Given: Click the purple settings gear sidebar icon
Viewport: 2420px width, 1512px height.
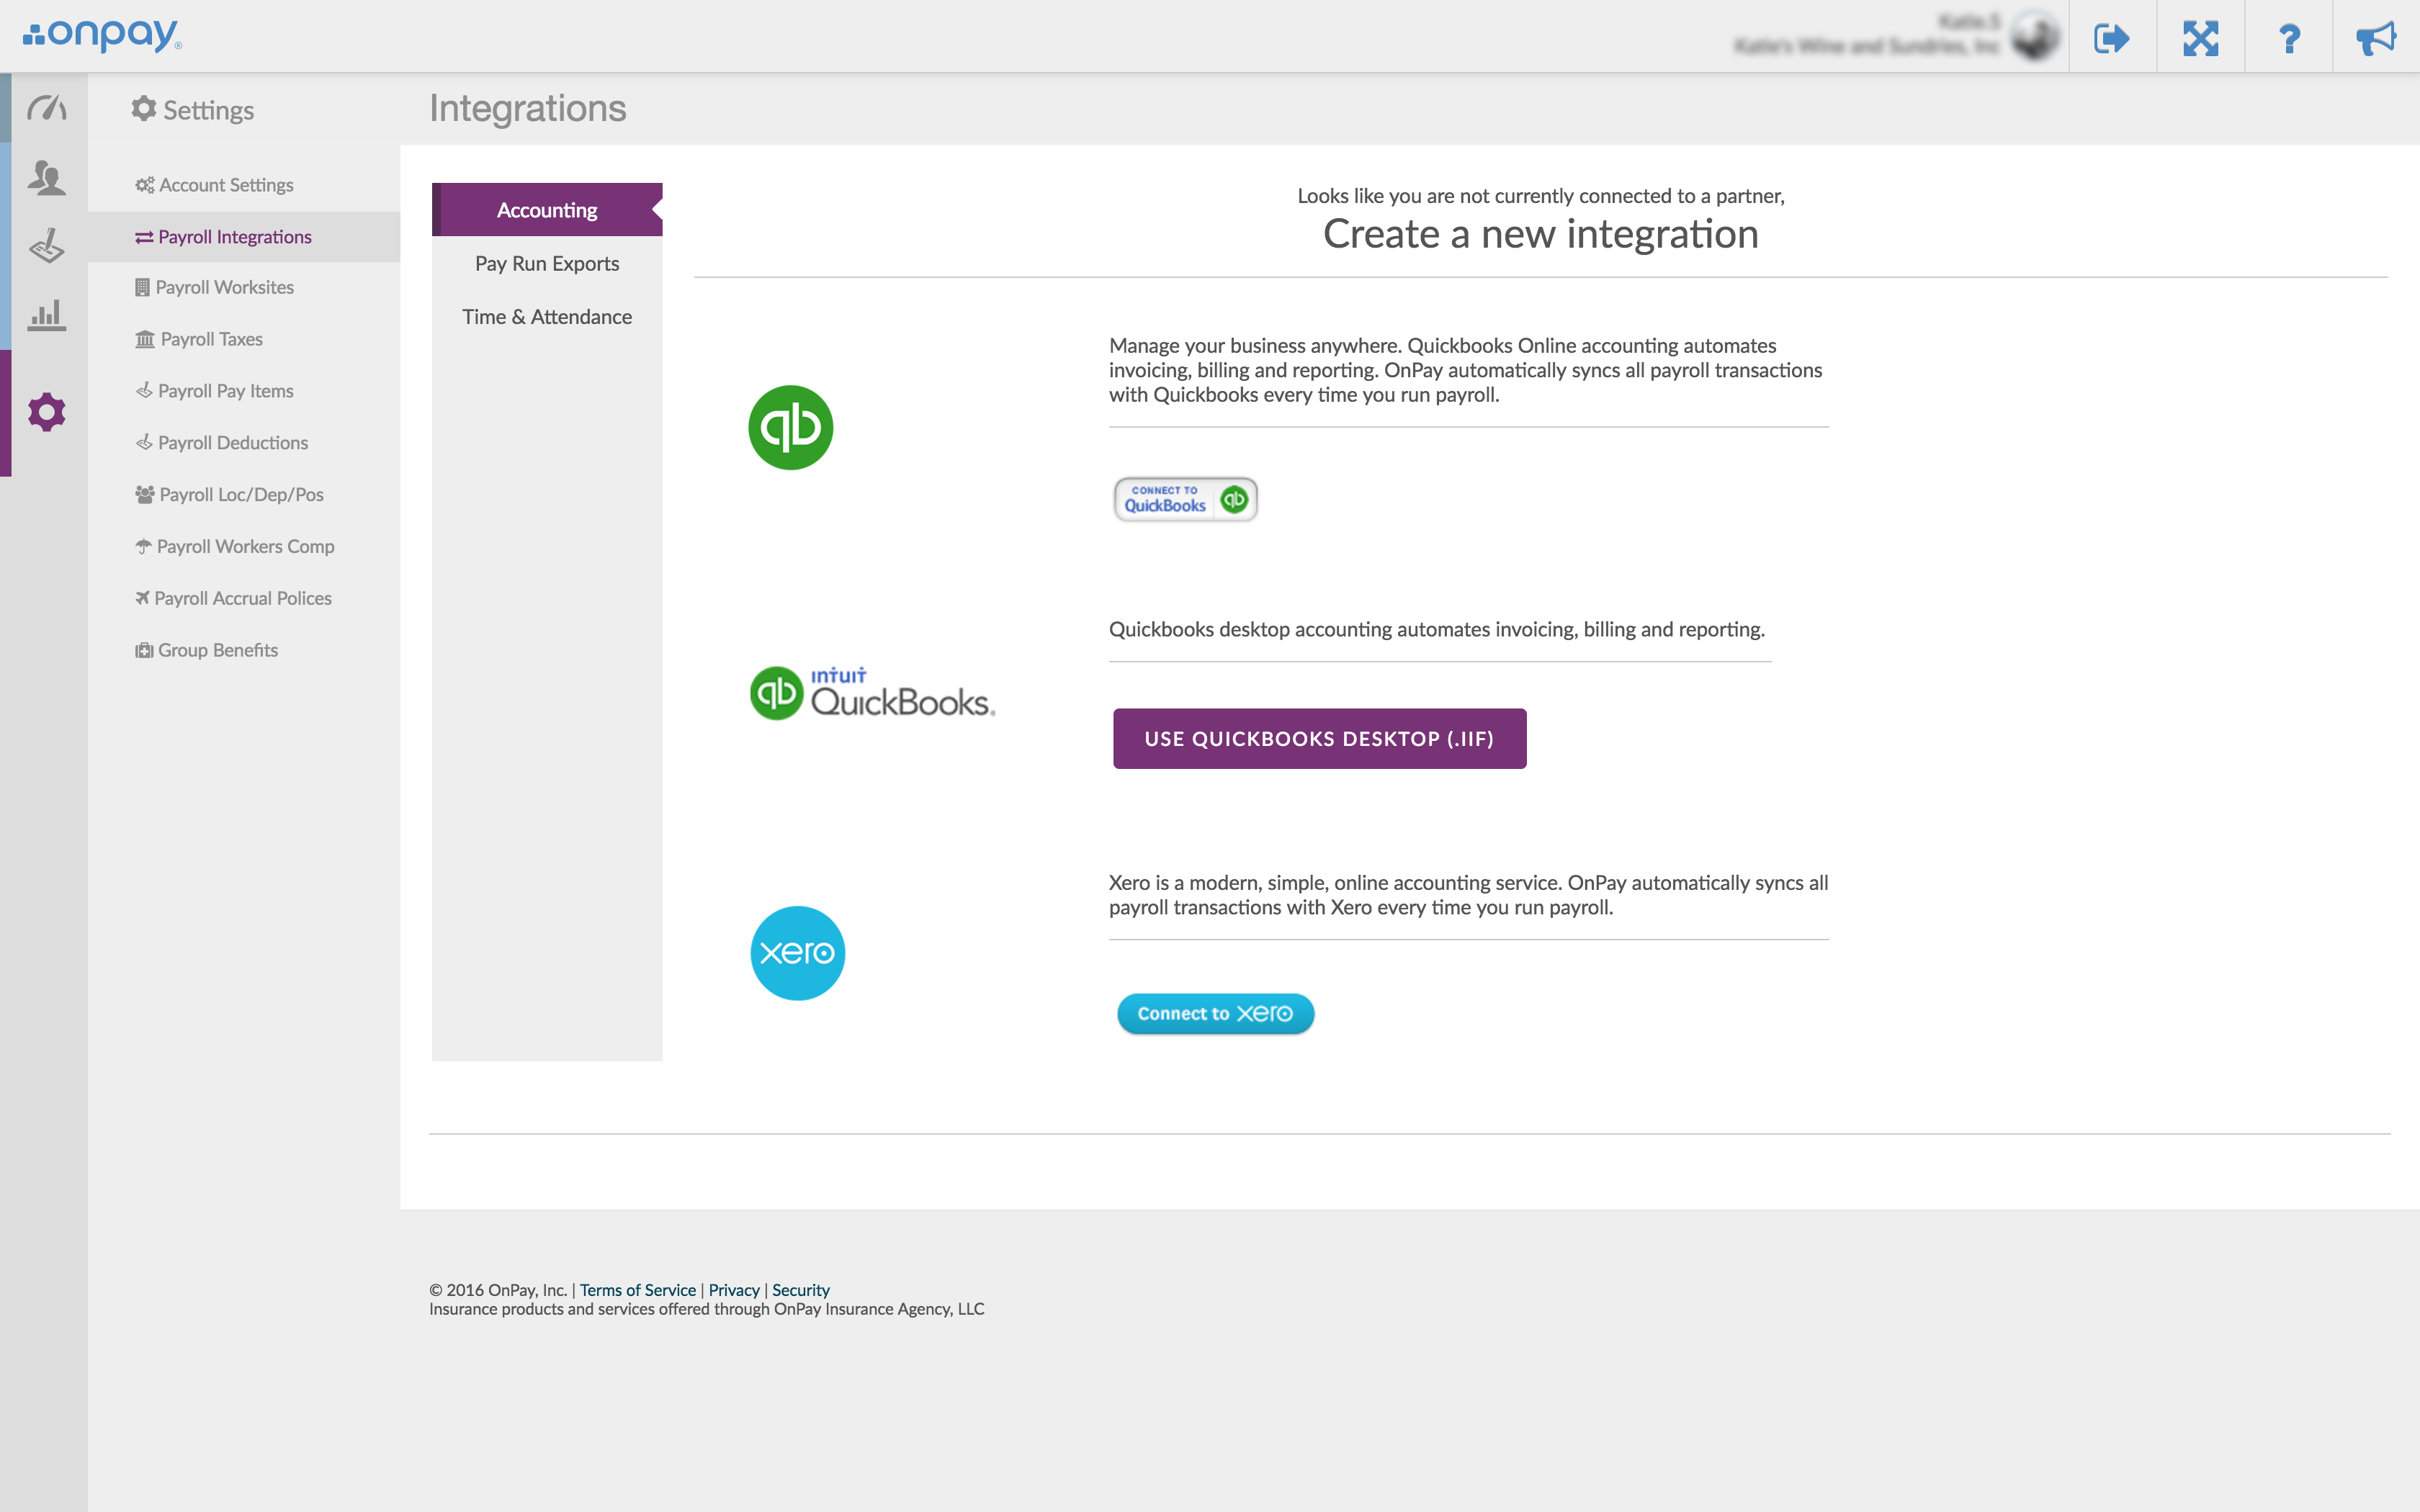Looking at the screenshot, I should (x=46, y=412).
